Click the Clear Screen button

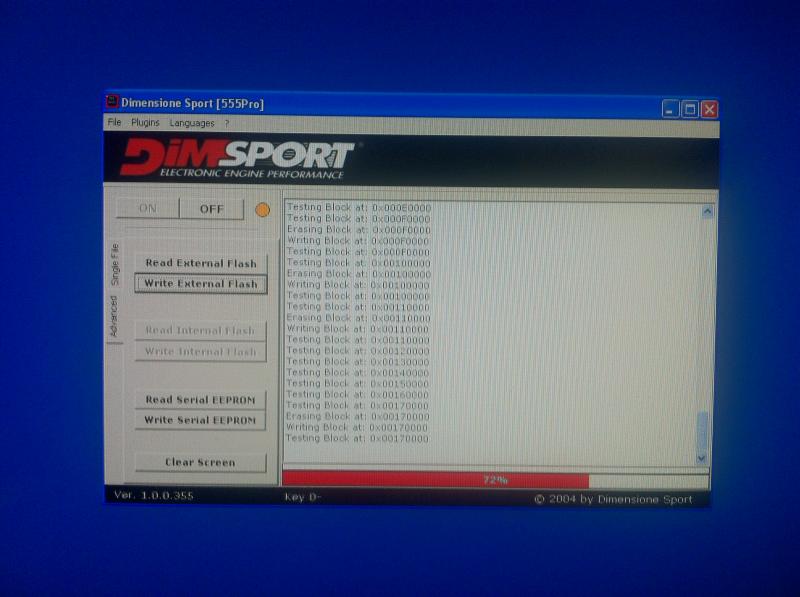pyautogui.click(x=201, y=462)
